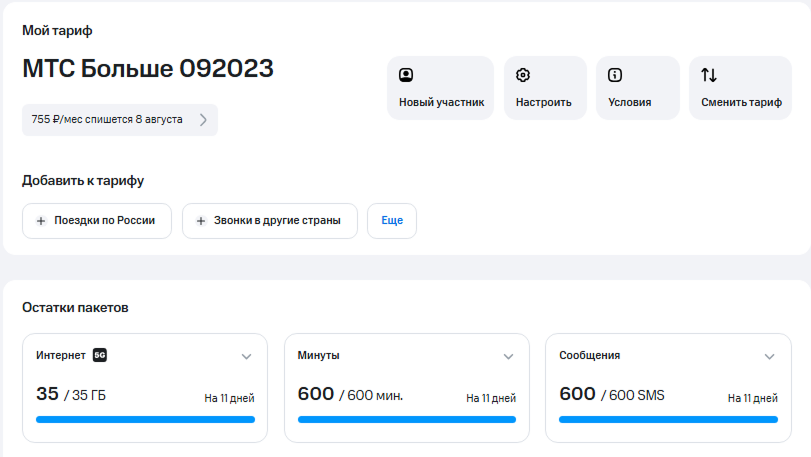Viewport: 811px width, 457px height.
Task: Open the 755 ₽/мес payment details chevron
Action: (203, 120)
